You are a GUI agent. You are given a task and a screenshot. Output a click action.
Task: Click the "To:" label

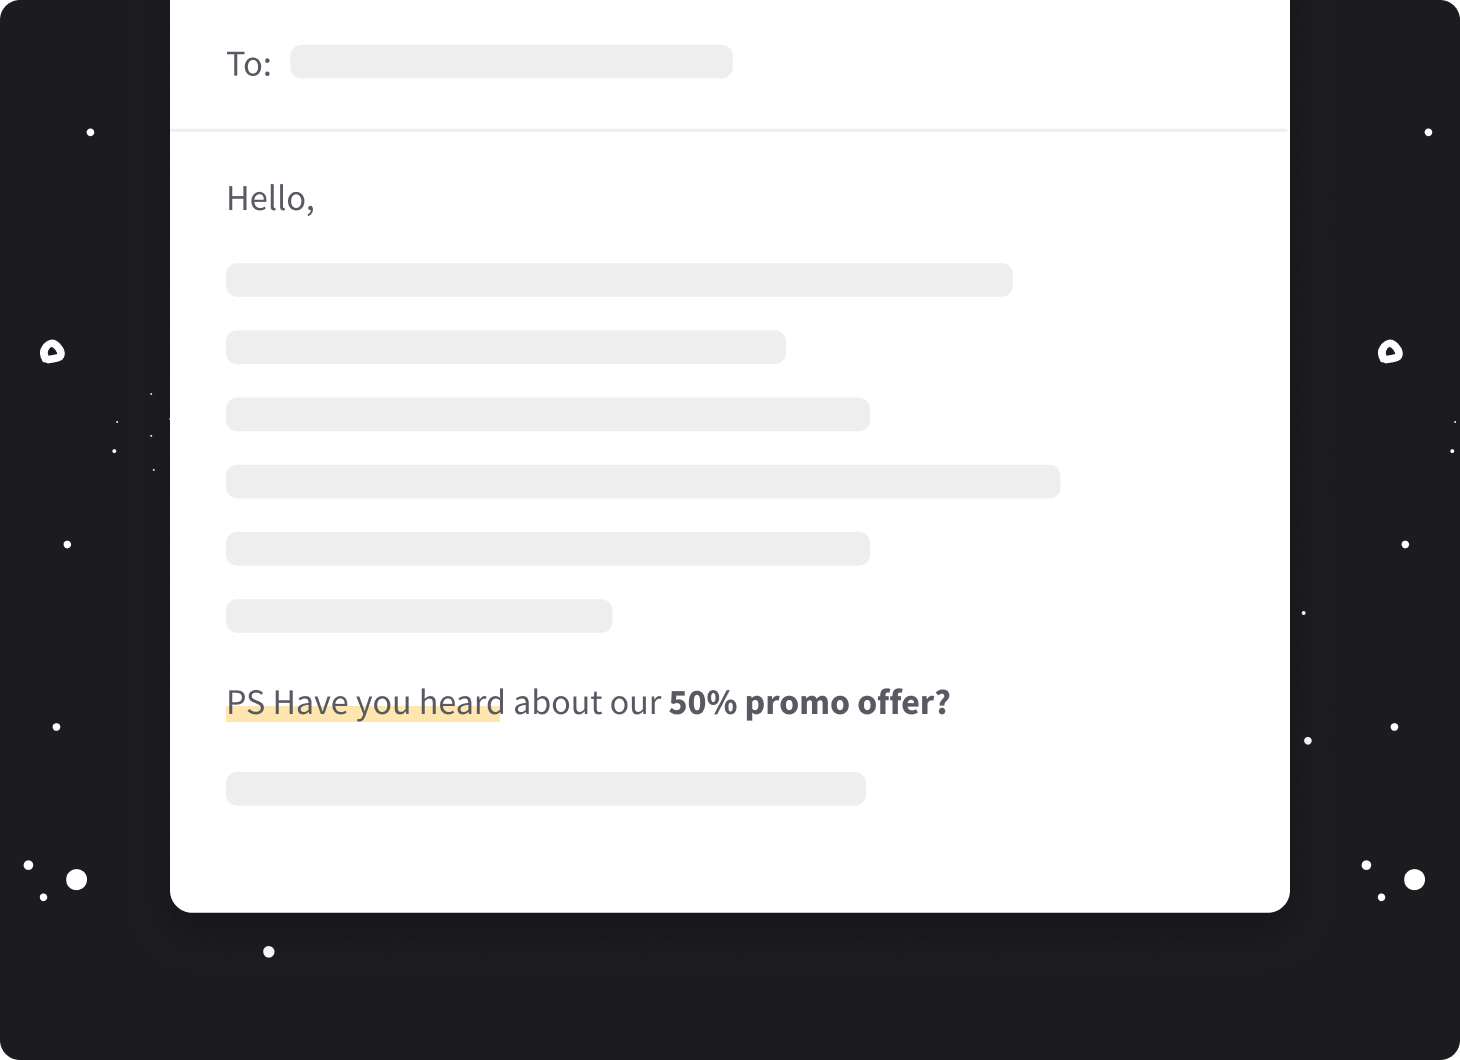[249, 64]
